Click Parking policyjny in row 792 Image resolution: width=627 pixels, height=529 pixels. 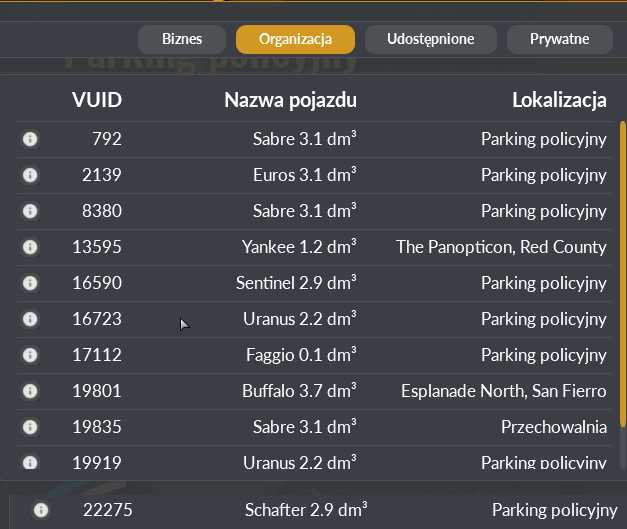coord(544,139)
